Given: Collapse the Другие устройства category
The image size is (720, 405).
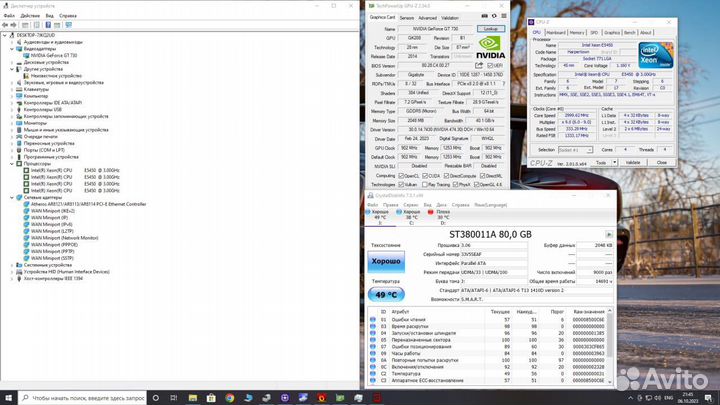Looking at the screenshot, I should coord(12,69).
